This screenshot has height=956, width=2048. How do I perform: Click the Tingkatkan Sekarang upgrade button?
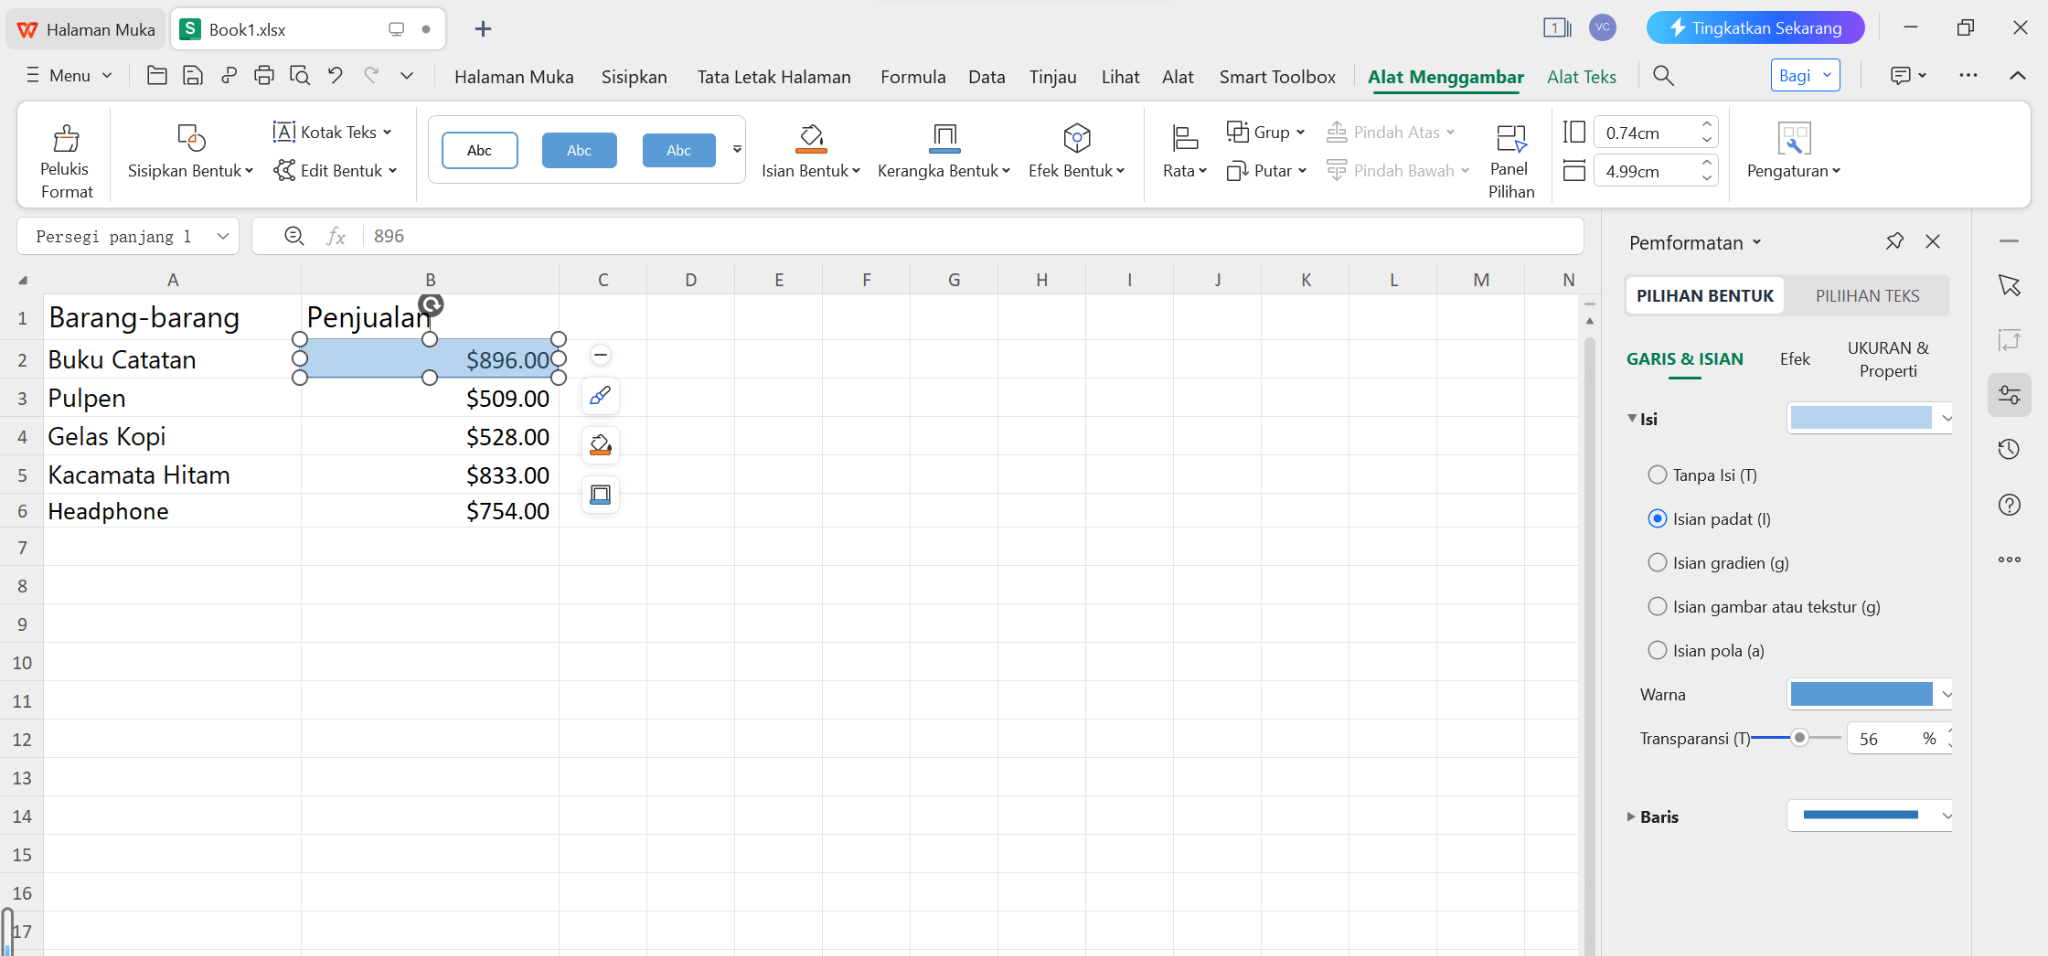coord(1755,27)
